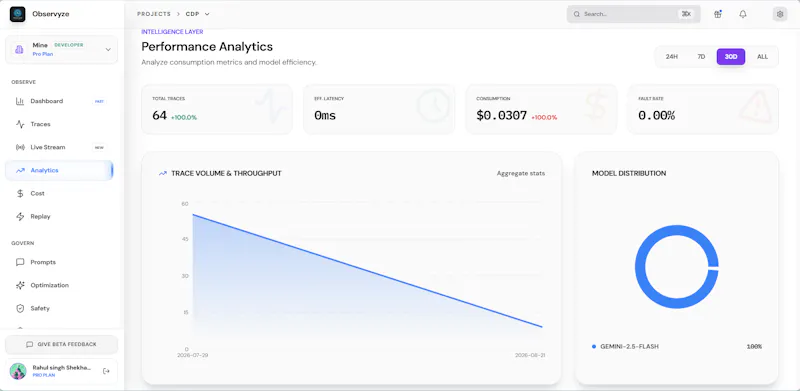Open the Dashboard icon in sidebar
The width and height of the screenshot is (800, 391).
click(x=20, y=101)
